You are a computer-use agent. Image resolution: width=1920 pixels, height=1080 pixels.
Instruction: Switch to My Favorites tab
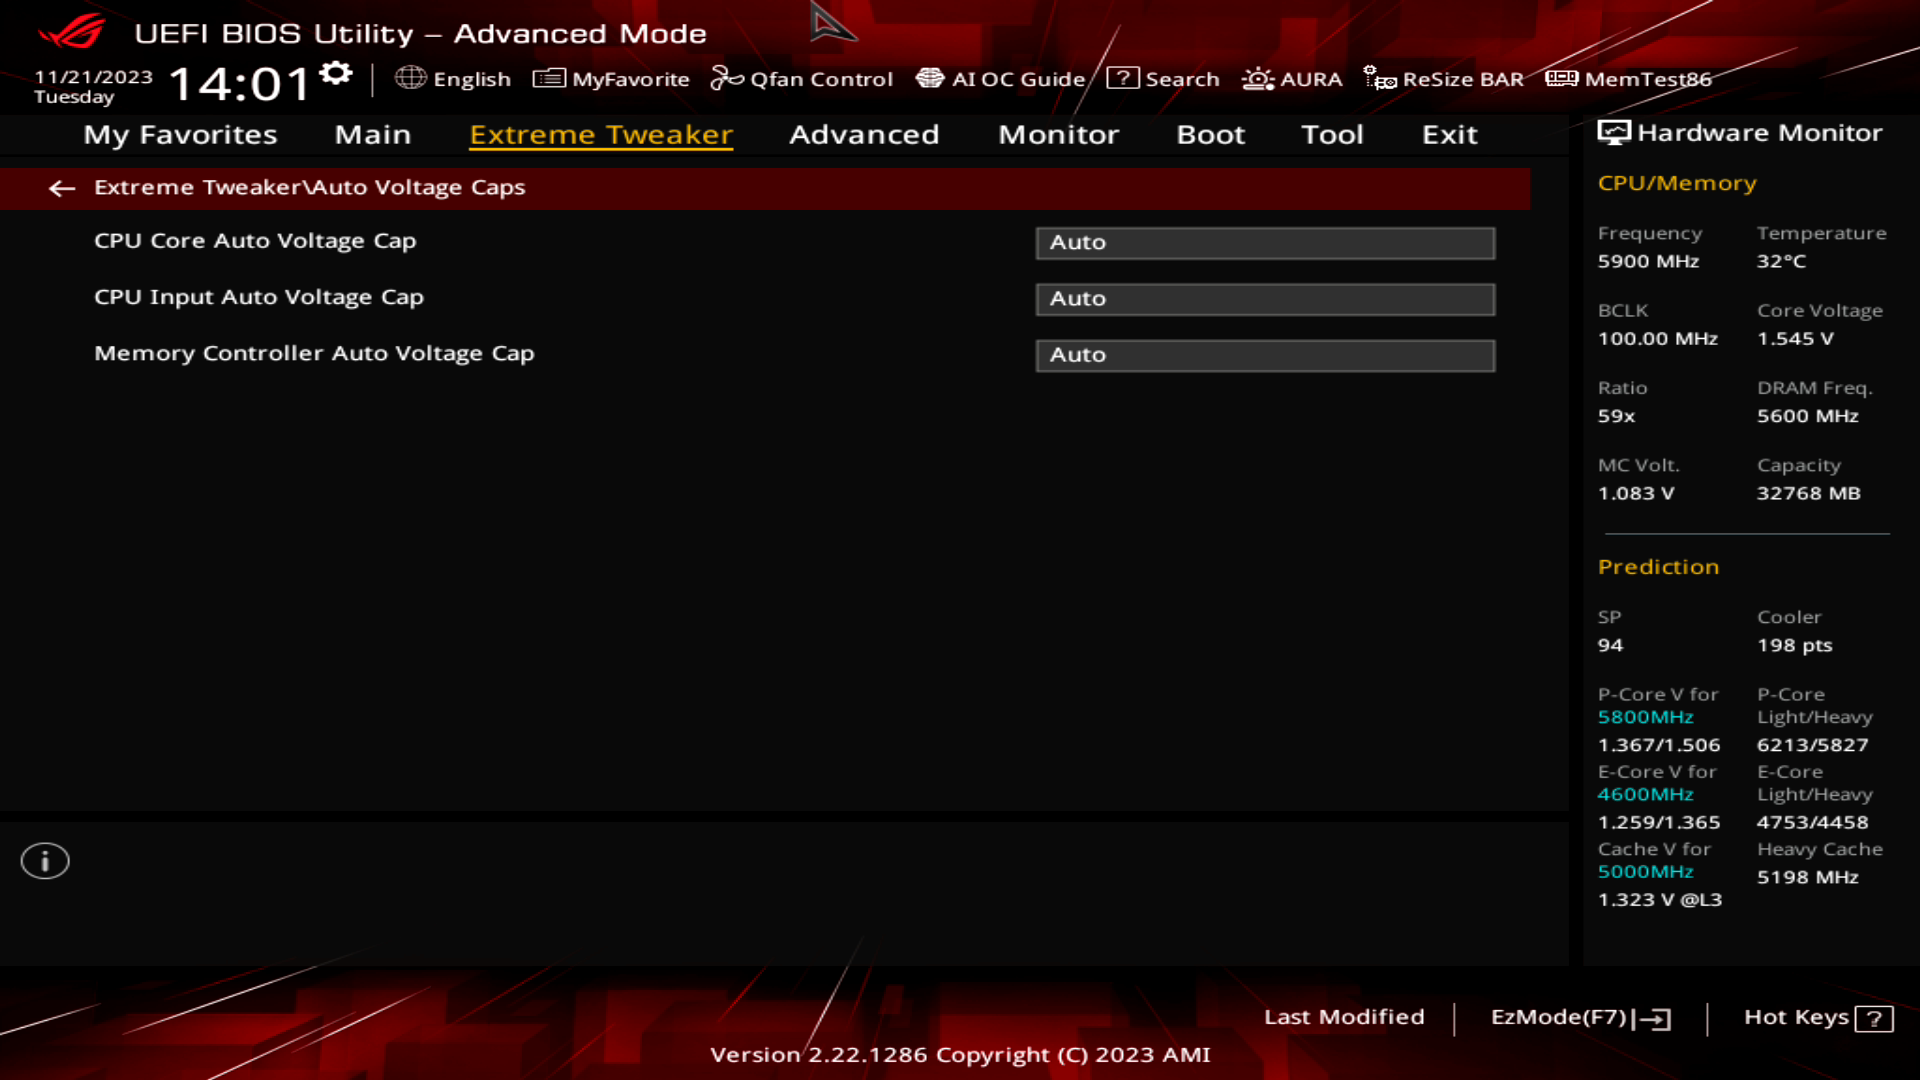click(180, 135)
